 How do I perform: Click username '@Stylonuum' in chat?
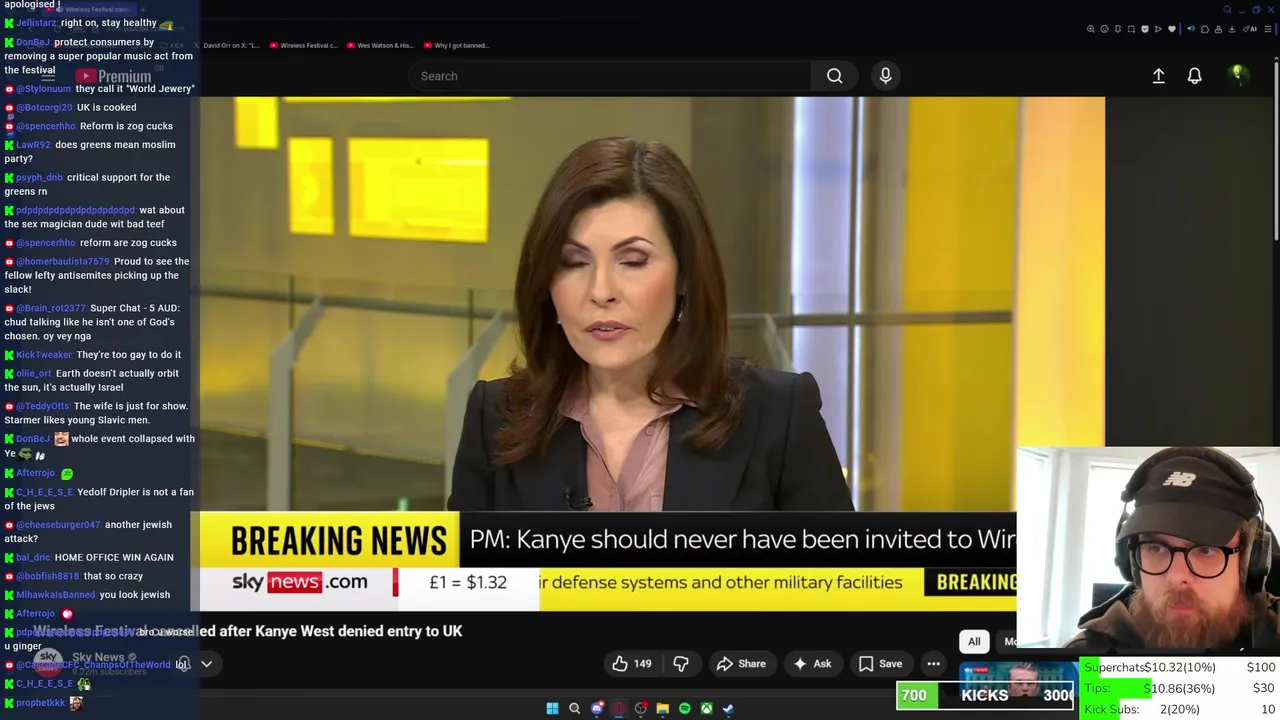tap(44, 89)
